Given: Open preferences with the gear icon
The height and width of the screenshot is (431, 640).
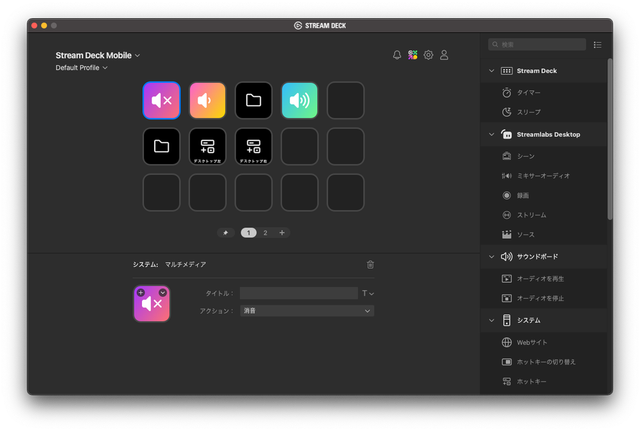Looking at the screenshot, I should click(428, 55).
